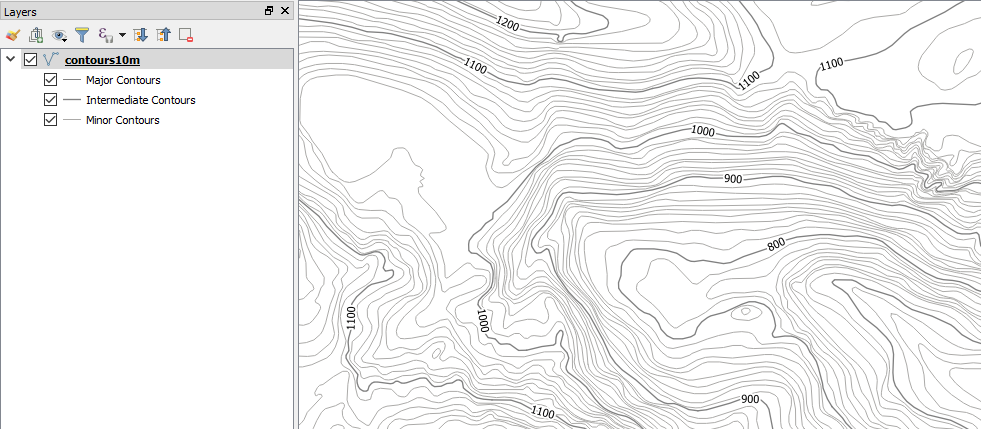Screen dimensions: 981x429
Task: Click the 800 contour label on map
Action: pyautogui.click(x=776, y=245)
